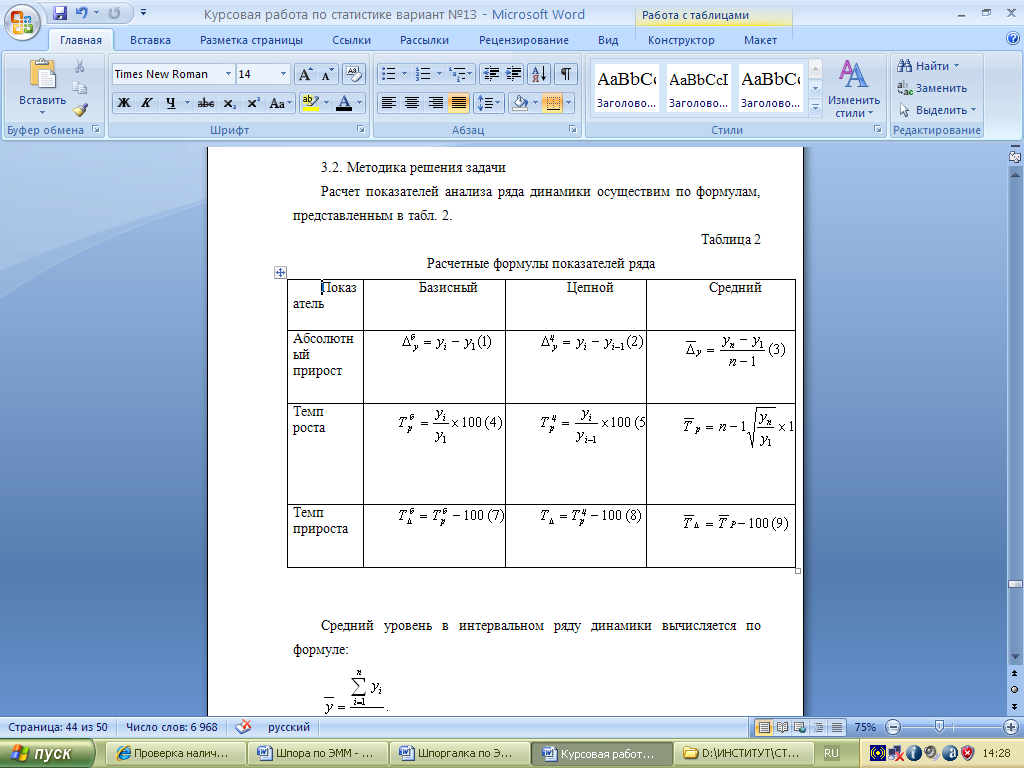Click Replace (Заменить) button
This screenshot has width=1024, height=768.
click(932, 88)
